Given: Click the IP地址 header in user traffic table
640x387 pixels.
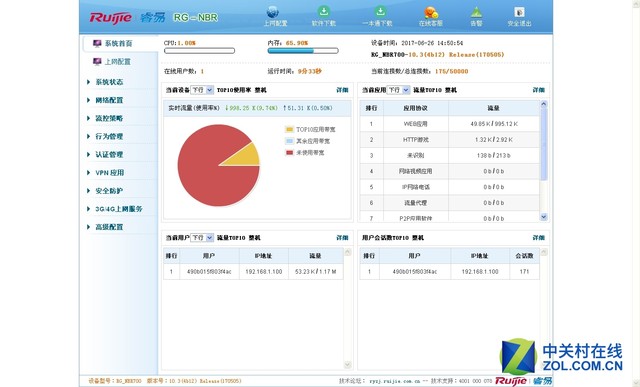Looking at the screenshot, I should (264, 256).
